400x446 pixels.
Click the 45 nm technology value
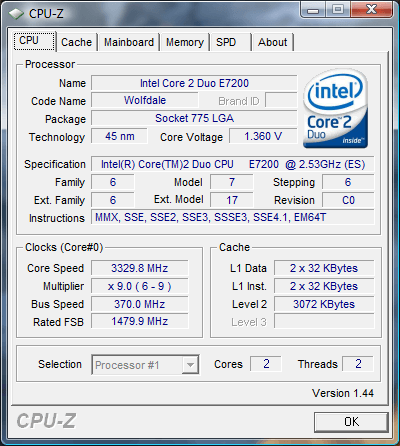pos(119,136)
